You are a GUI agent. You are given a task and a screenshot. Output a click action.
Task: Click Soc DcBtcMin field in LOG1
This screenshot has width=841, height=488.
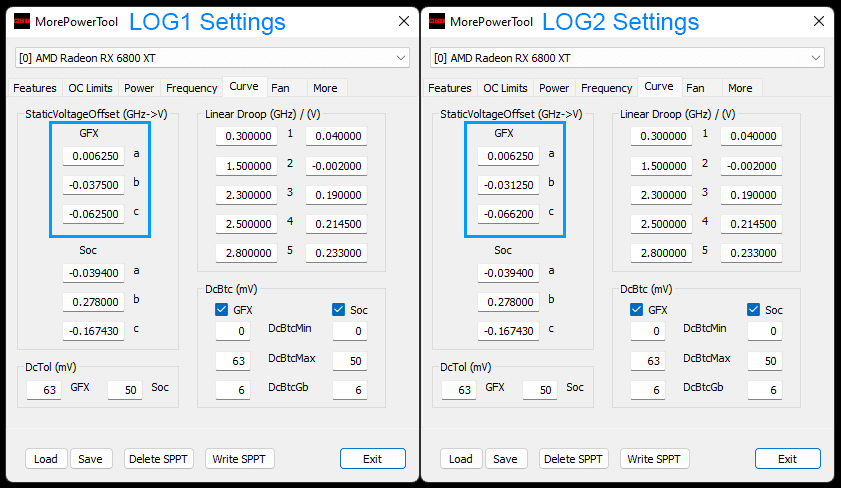350,331
